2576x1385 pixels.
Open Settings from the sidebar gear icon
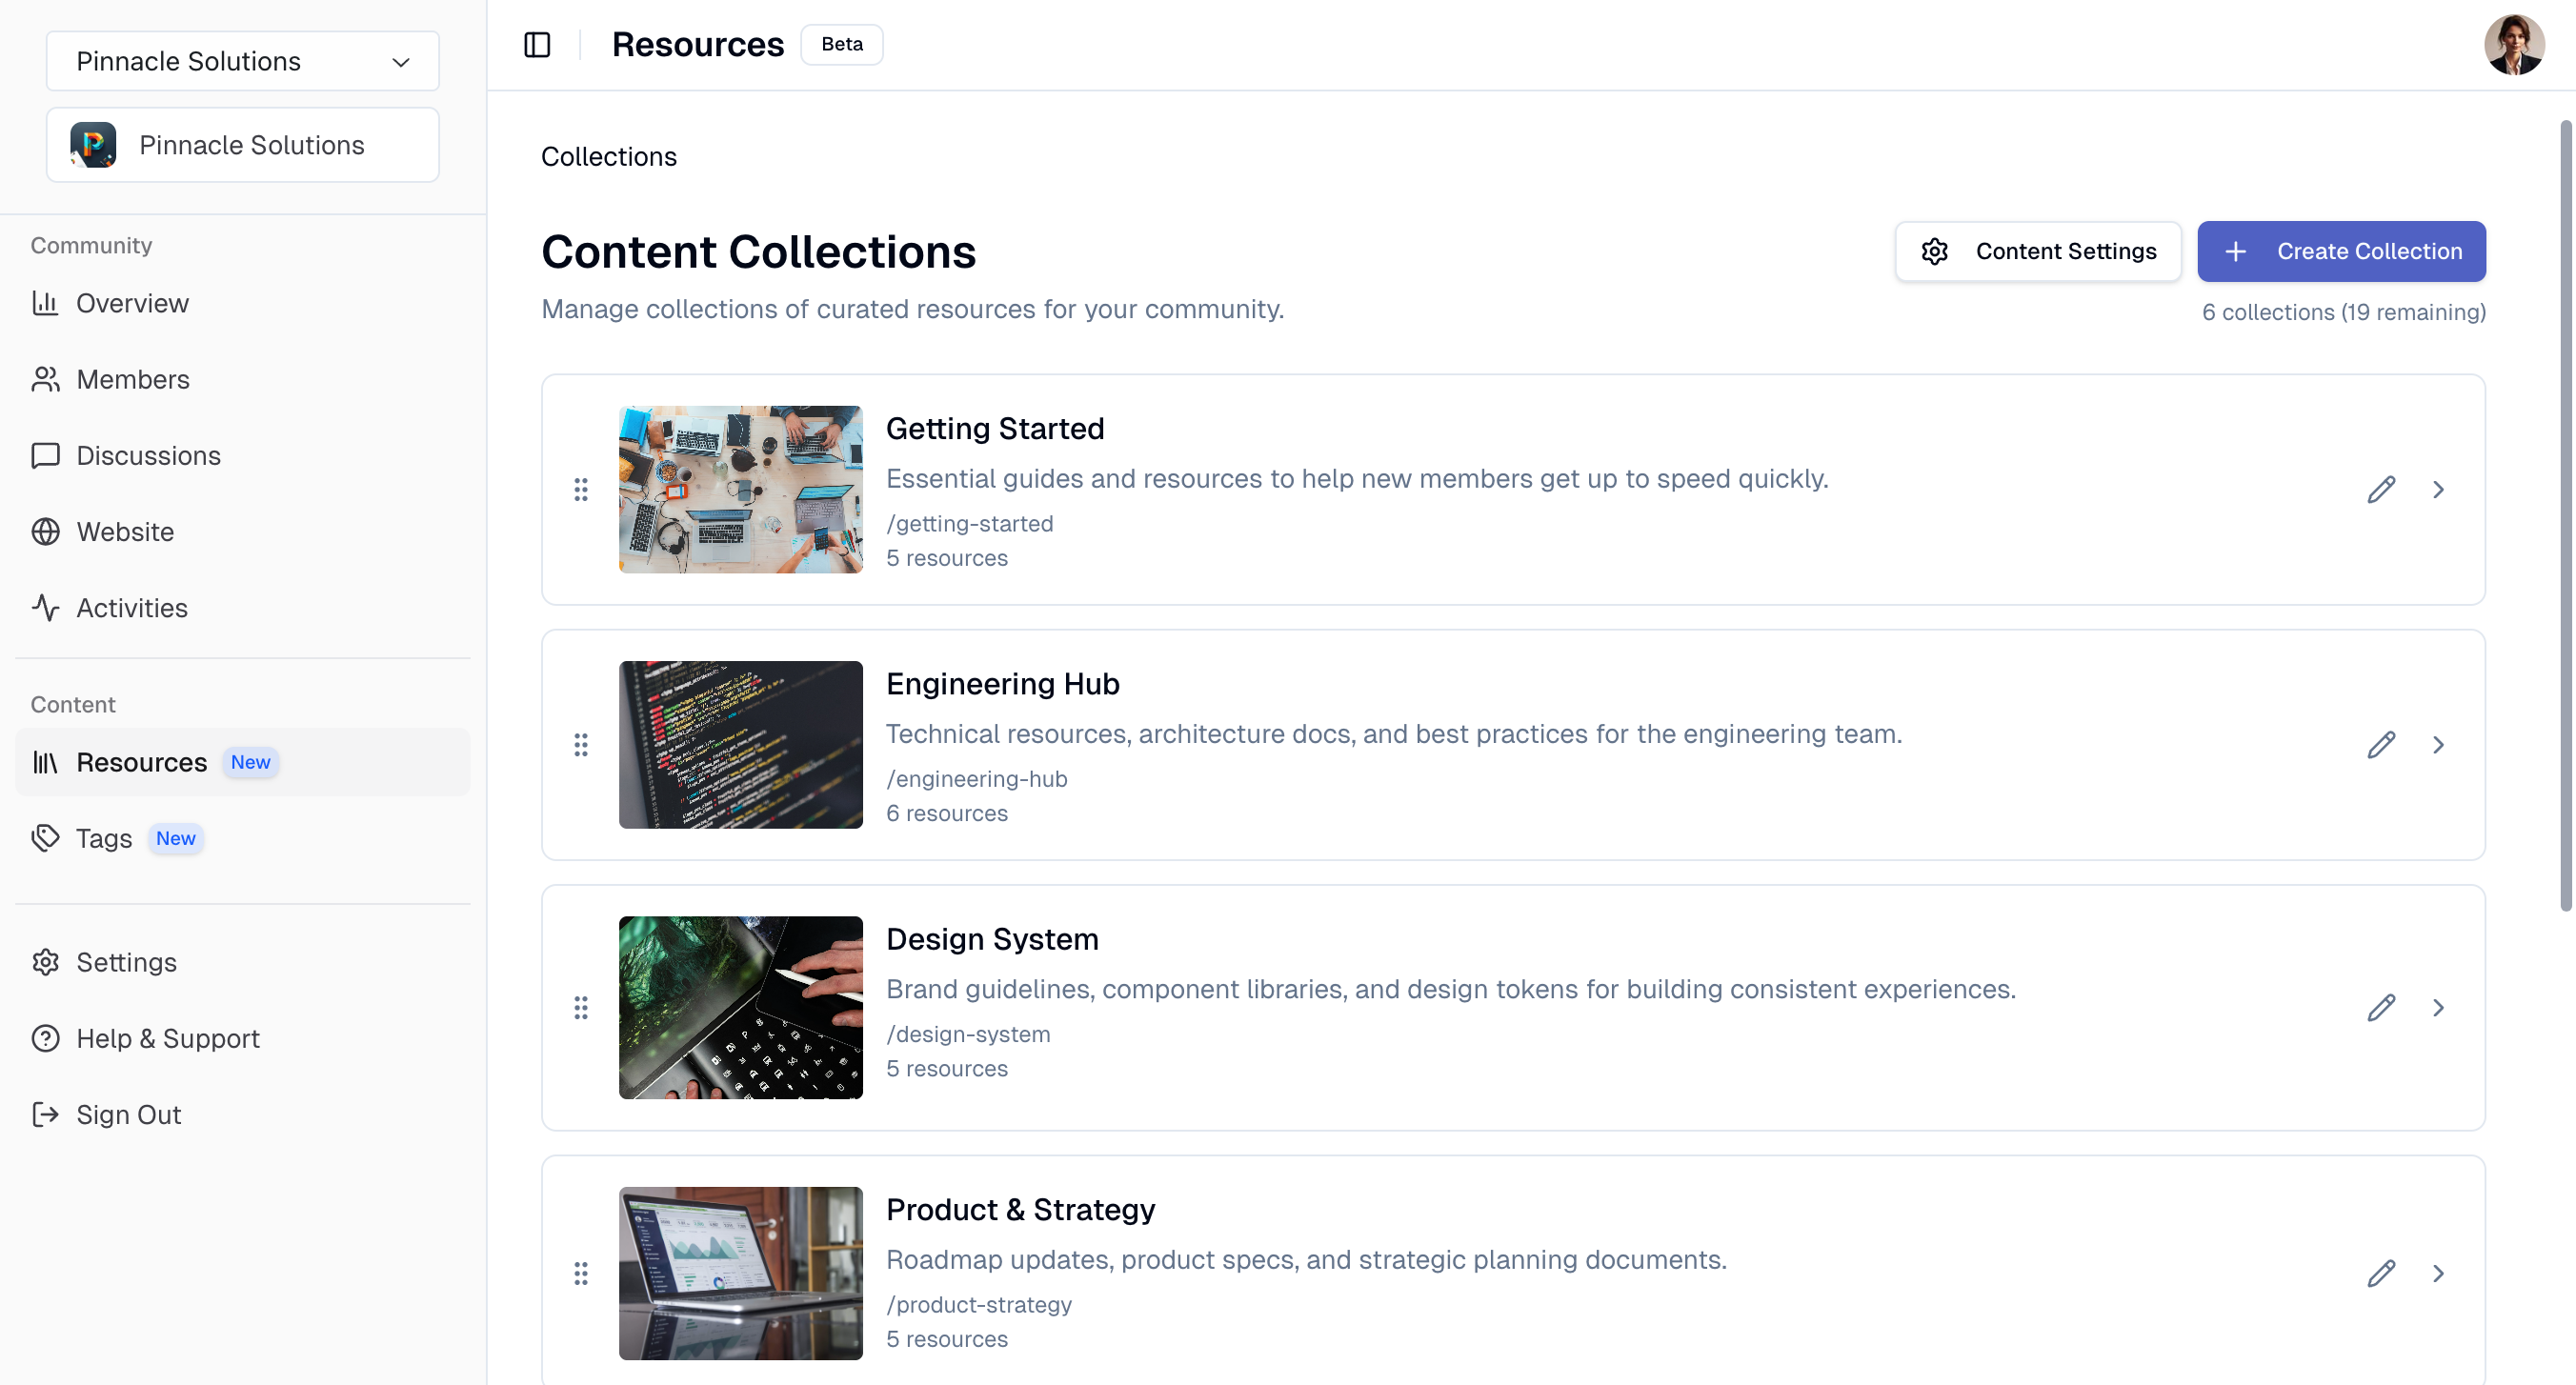click(x=47, y=962)
